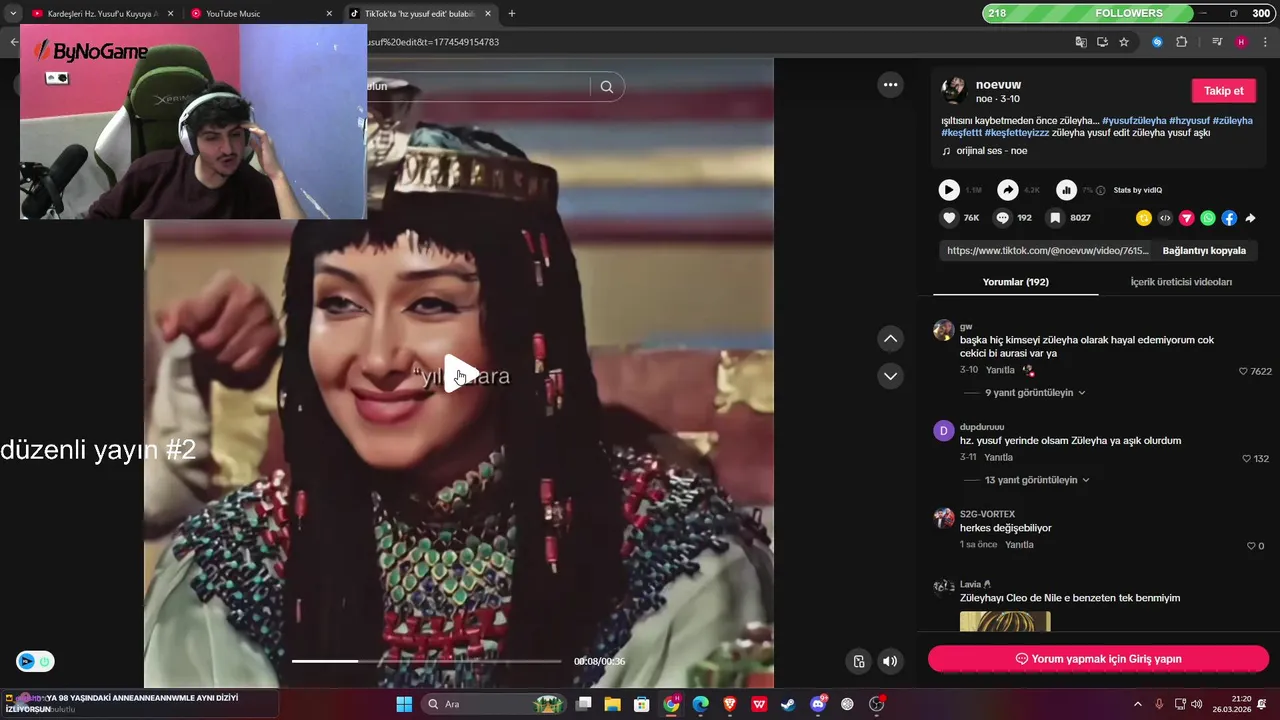The image size is (1280, 720).
Task: Open the three-dots more options menu
Action: [x=890, y=85]
